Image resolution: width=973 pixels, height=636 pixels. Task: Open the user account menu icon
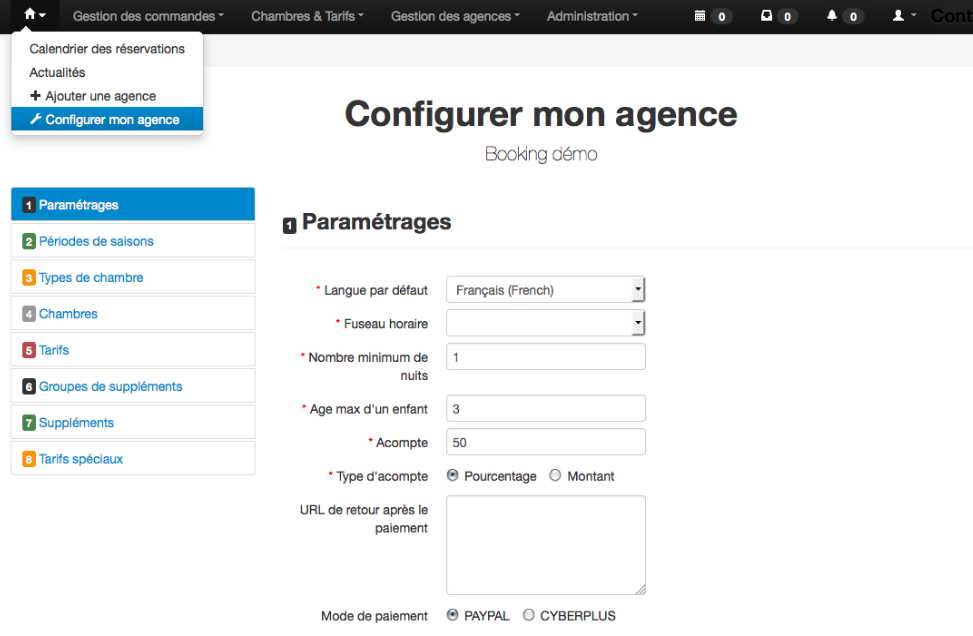click(897, 16)
